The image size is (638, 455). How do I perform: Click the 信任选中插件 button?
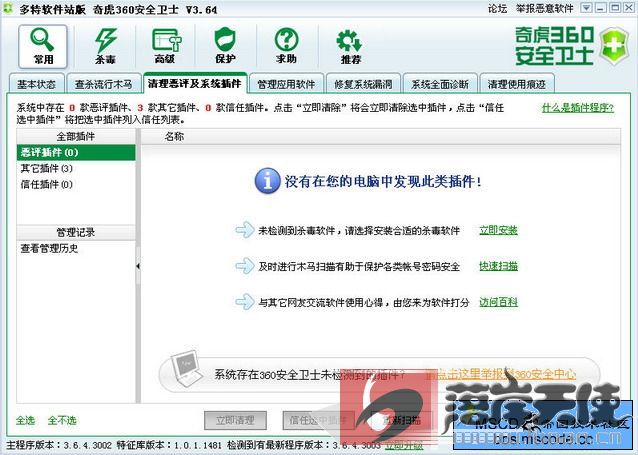point(318,420)
